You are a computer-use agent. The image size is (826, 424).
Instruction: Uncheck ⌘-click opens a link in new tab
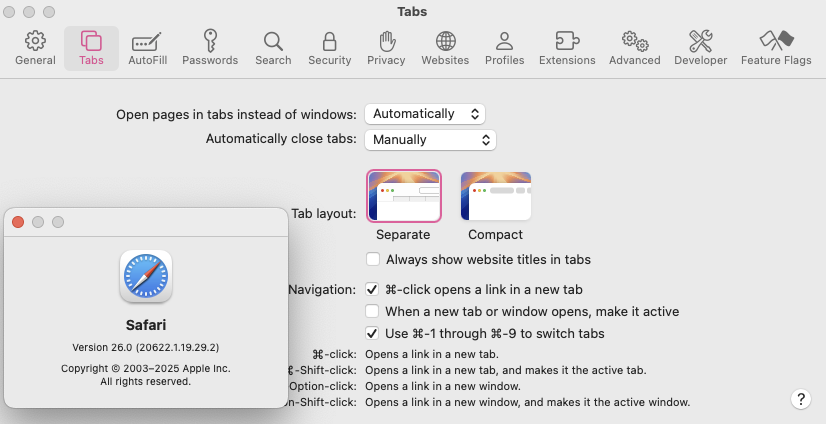coord(372,289)
